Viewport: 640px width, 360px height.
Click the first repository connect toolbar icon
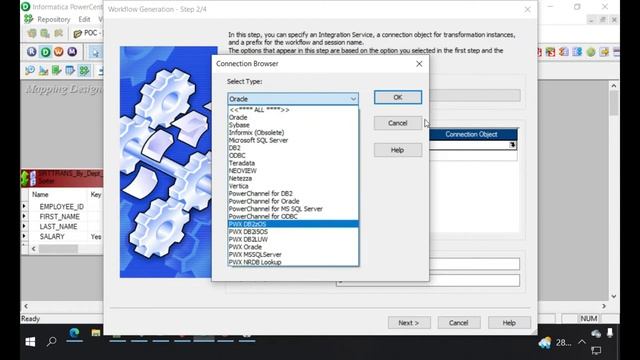[32, 33]
